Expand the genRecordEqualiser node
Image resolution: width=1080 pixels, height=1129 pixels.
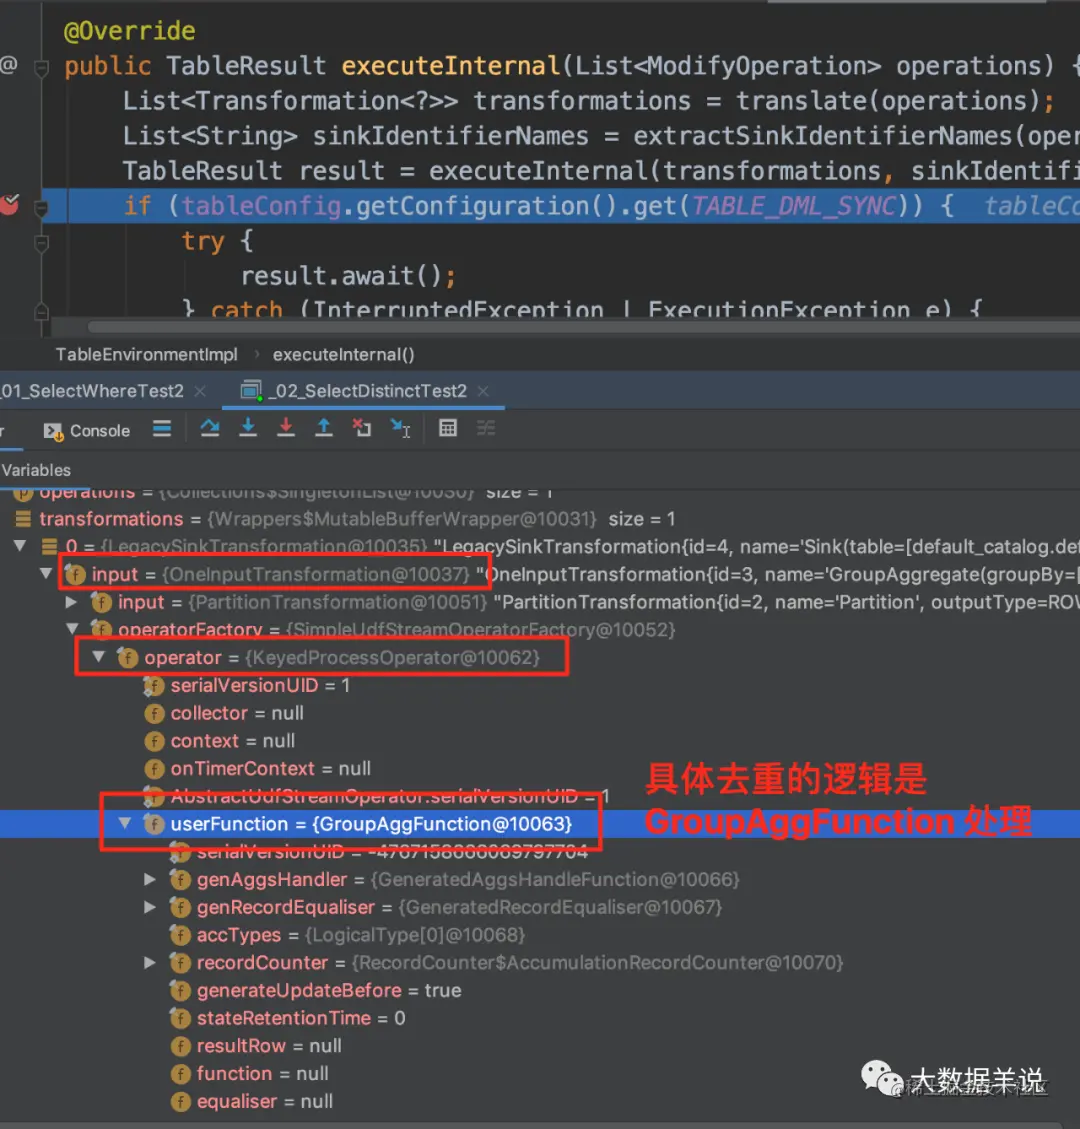click(x=150, y=907)
